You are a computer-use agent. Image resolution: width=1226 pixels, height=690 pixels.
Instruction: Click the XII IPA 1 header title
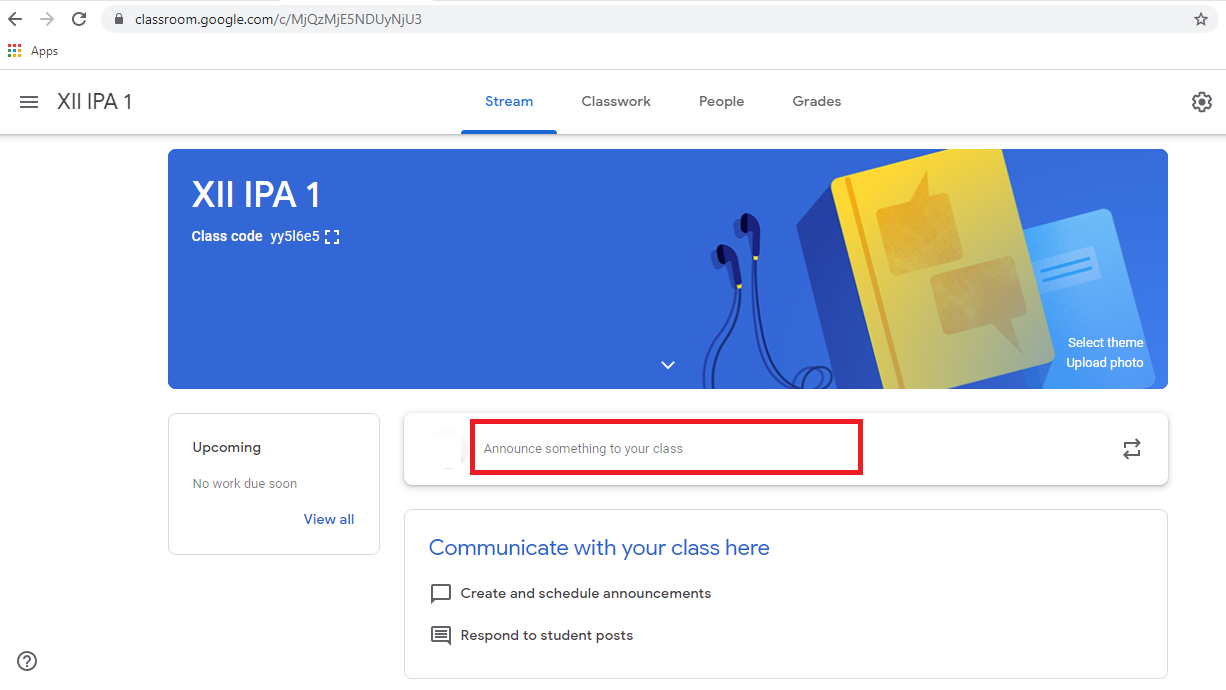click(x=95, y=102)
